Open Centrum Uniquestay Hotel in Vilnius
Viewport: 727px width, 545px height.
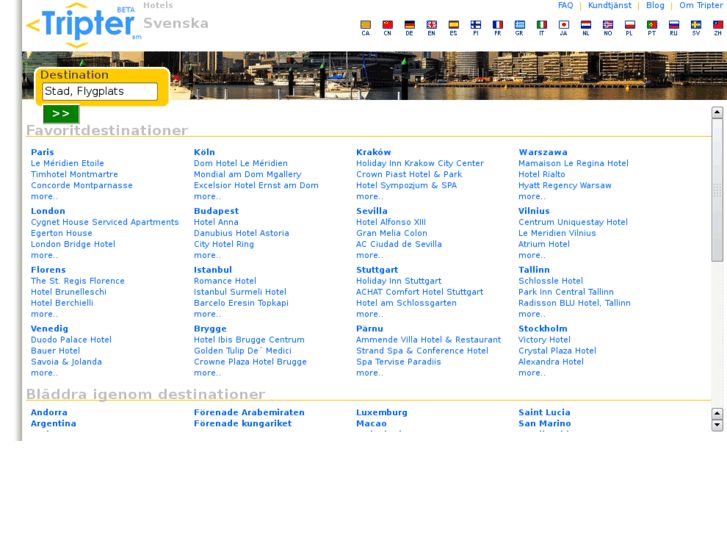click(x=573, y=222)
